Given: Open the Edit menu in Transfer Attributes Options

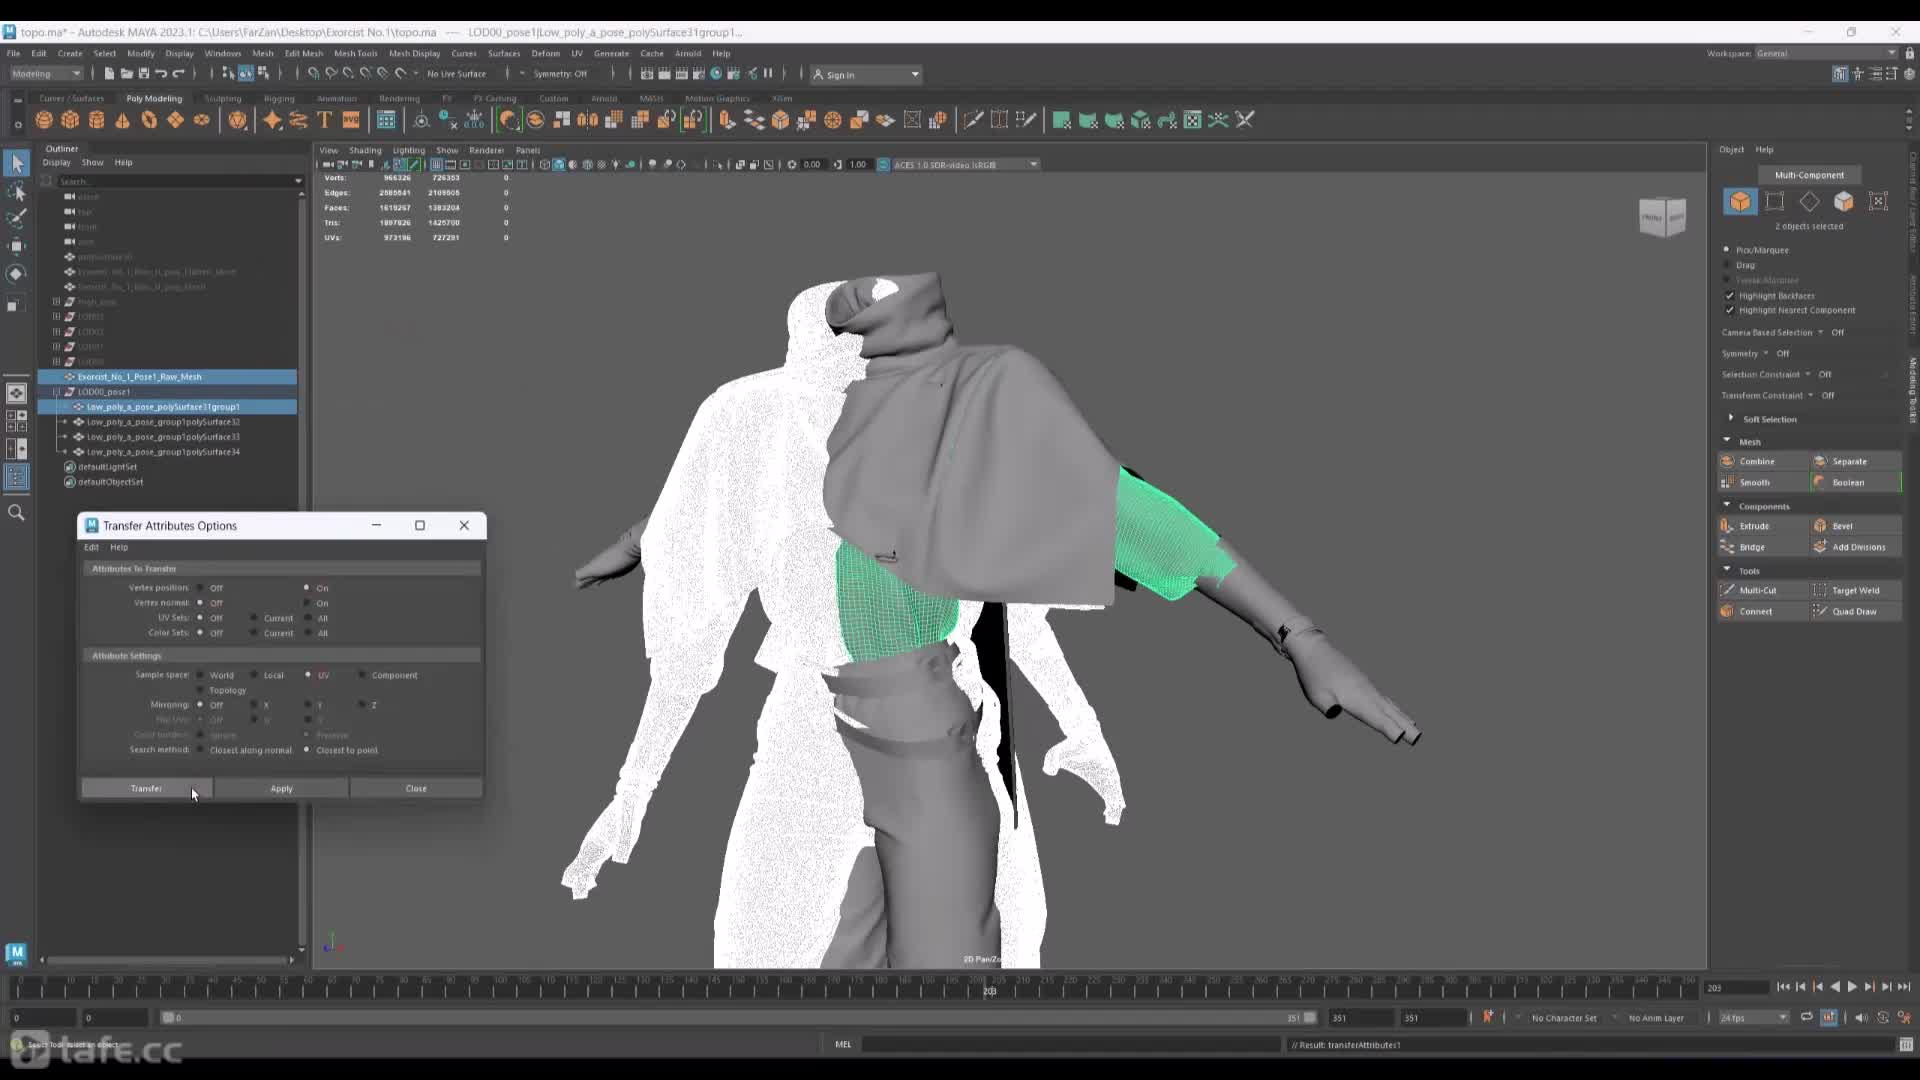Looking at the screenshot, I should click(x=91, y=547).
